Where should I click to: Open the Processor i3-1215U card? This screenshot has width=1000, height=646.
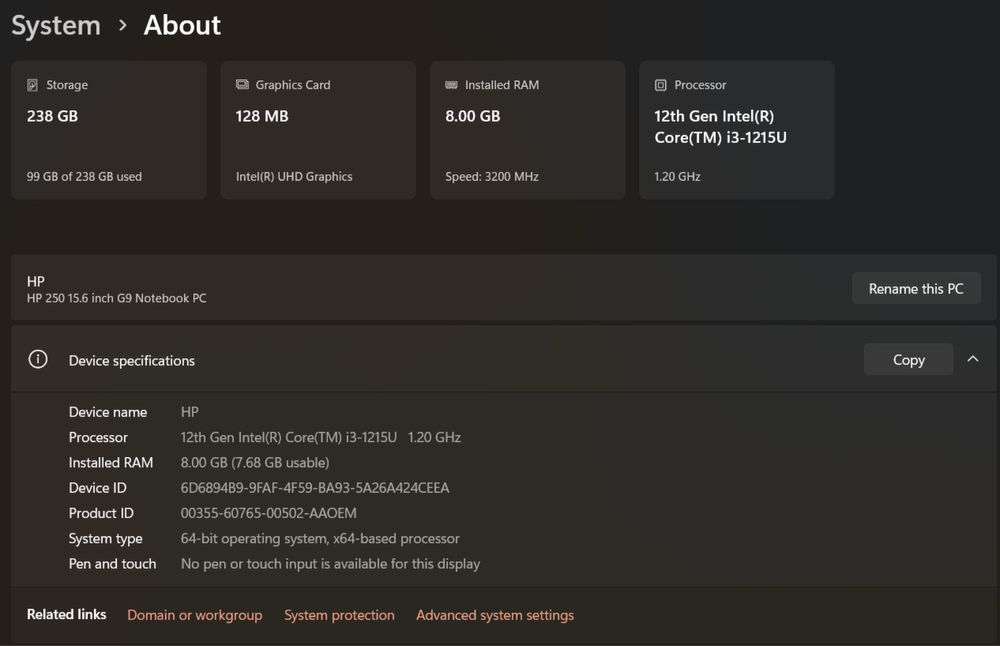(x=736, y=130)
